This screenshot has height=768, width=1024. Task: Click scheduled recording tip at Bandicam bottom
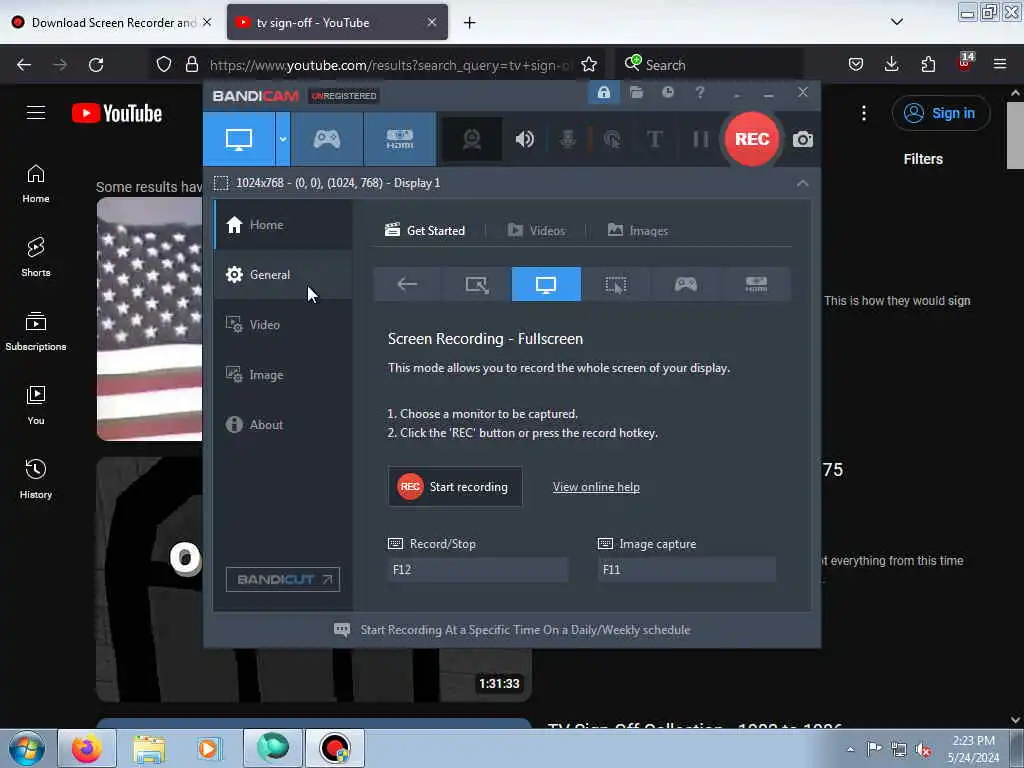tap(512, 630)
